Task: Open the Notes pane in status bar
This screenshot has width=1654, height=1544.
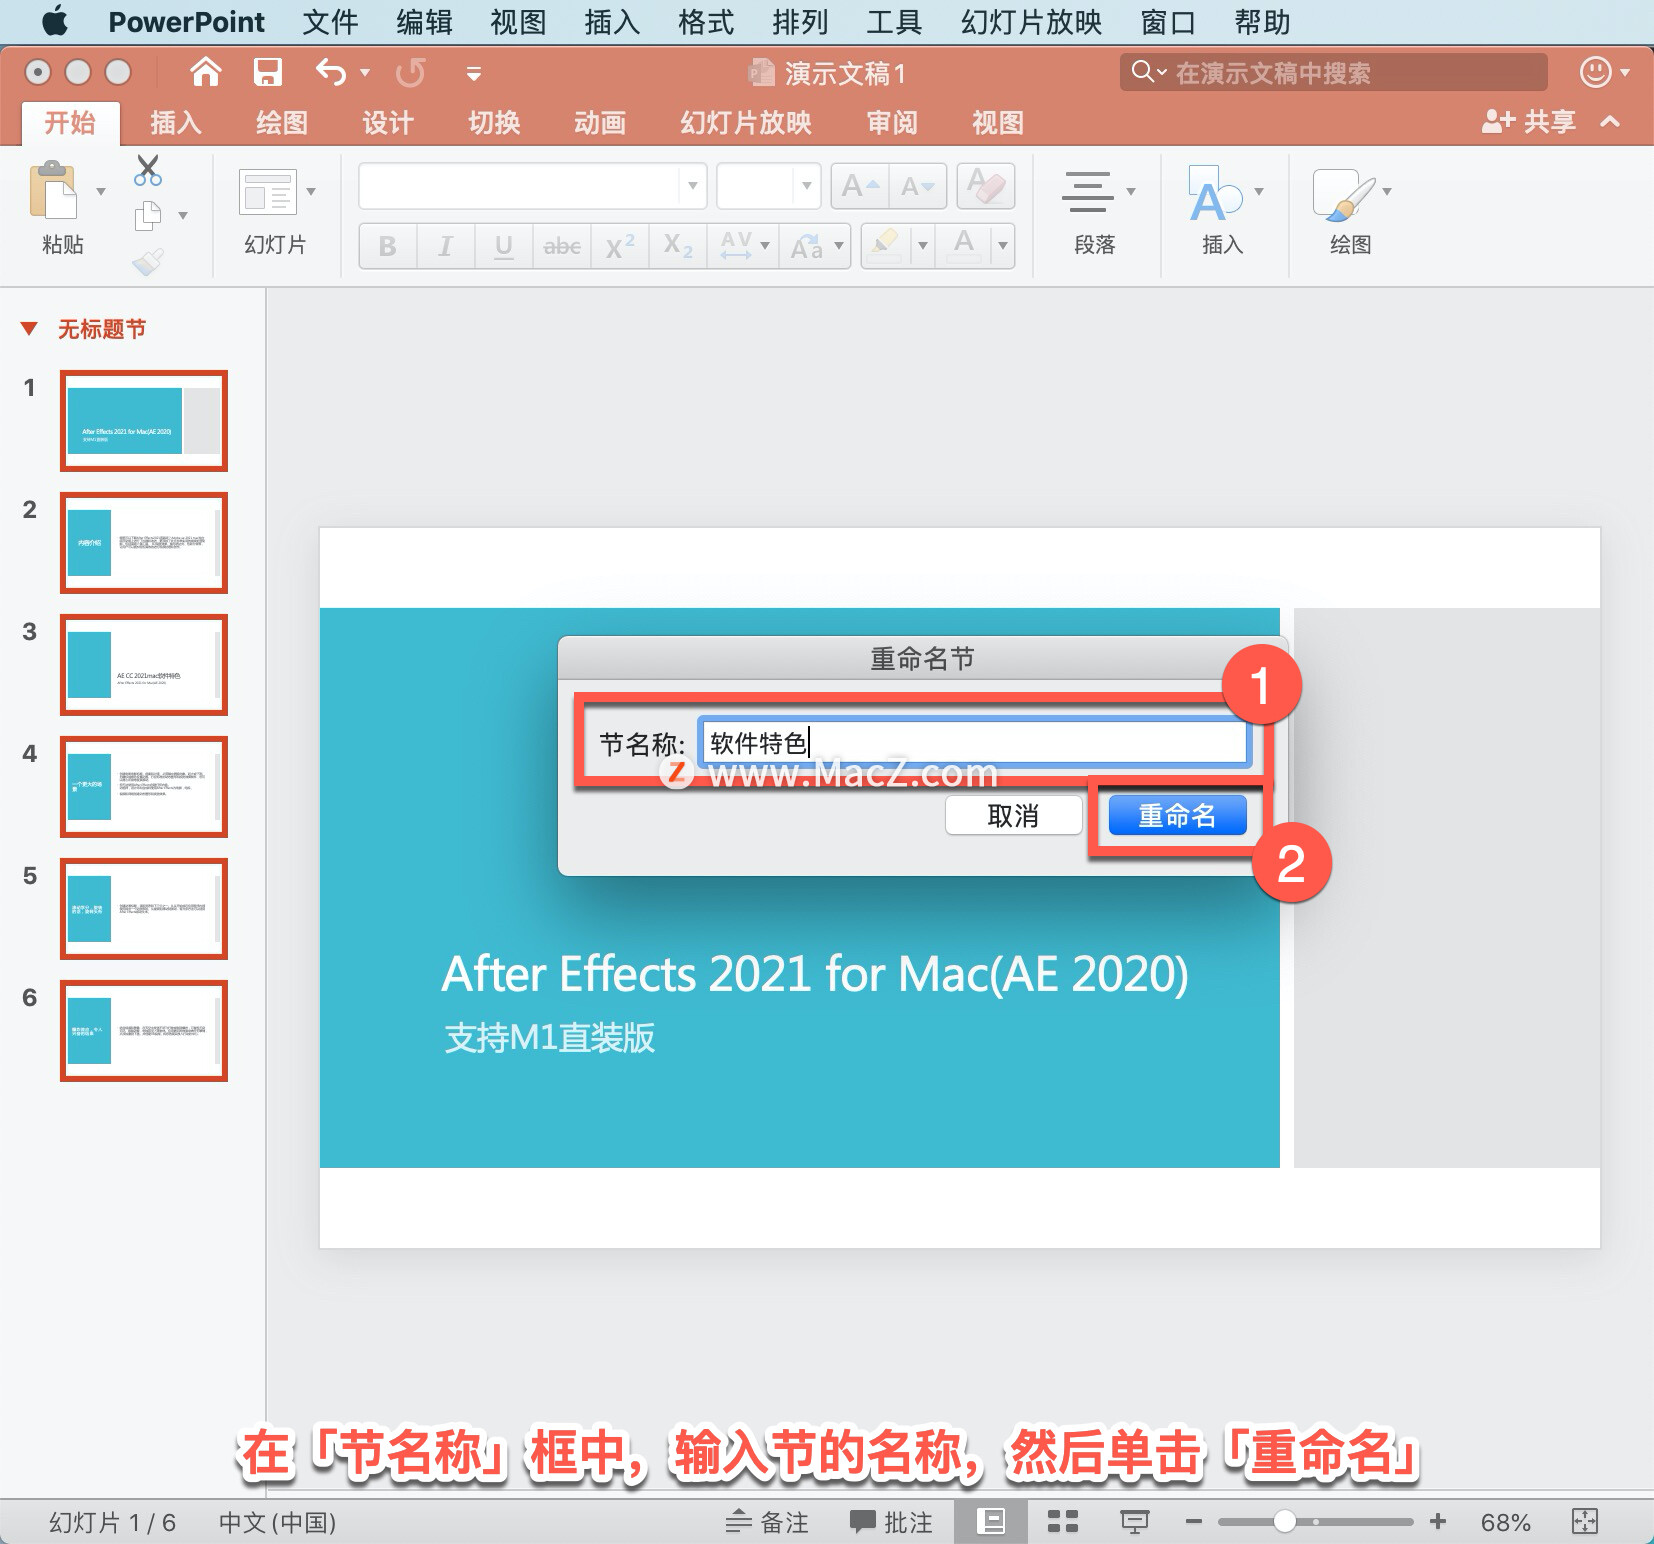Action: coord(767,1522)
